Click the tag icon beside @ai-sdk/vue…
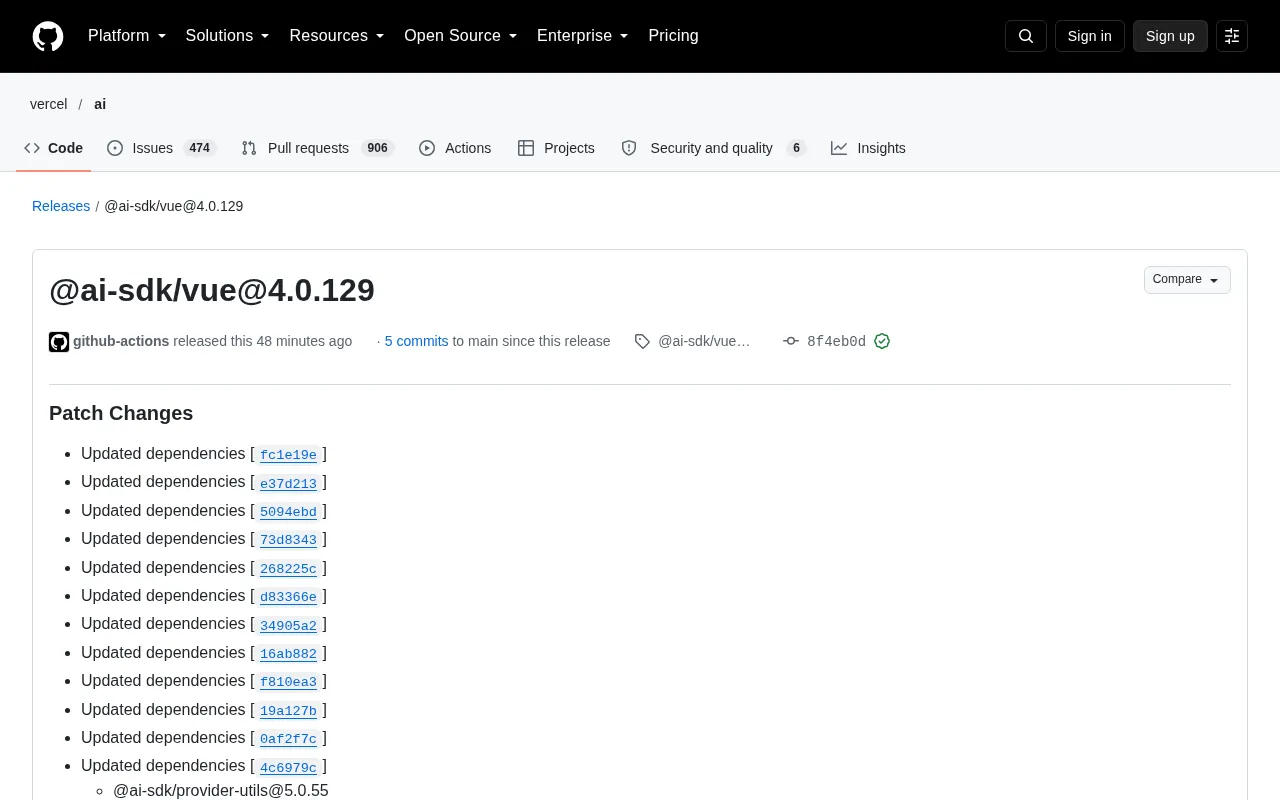 [642, 341]
